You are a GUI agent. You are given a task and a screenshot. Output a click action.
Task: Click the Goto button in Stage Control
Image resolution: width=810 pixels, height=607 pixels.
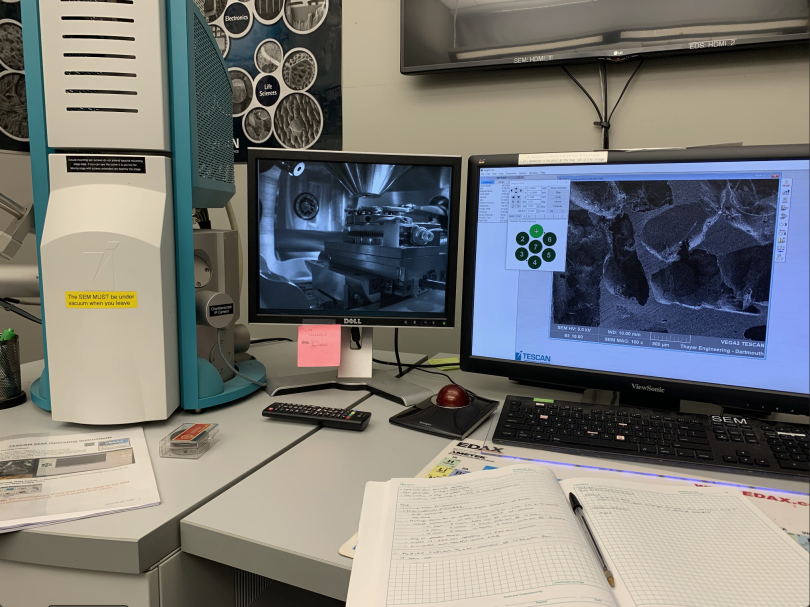pyautogui.click(x=558, y=197)
